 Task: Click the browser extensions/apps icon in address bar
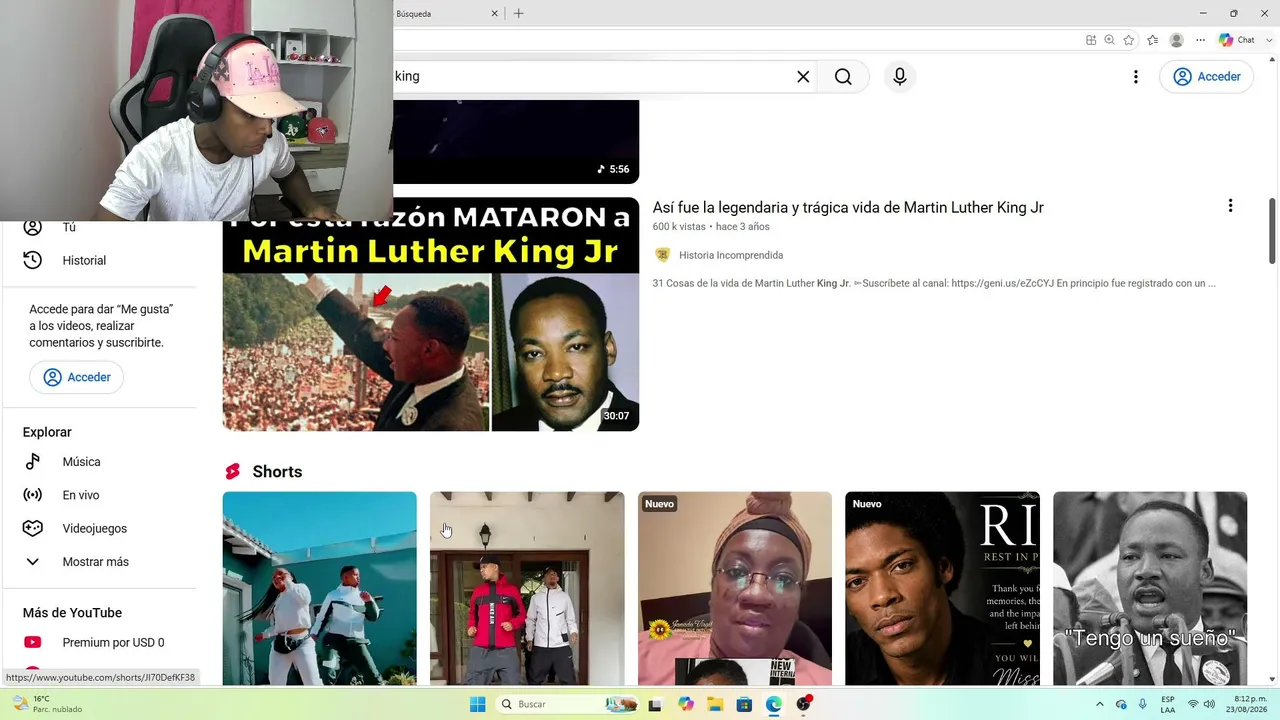[x=1091, y=40]
